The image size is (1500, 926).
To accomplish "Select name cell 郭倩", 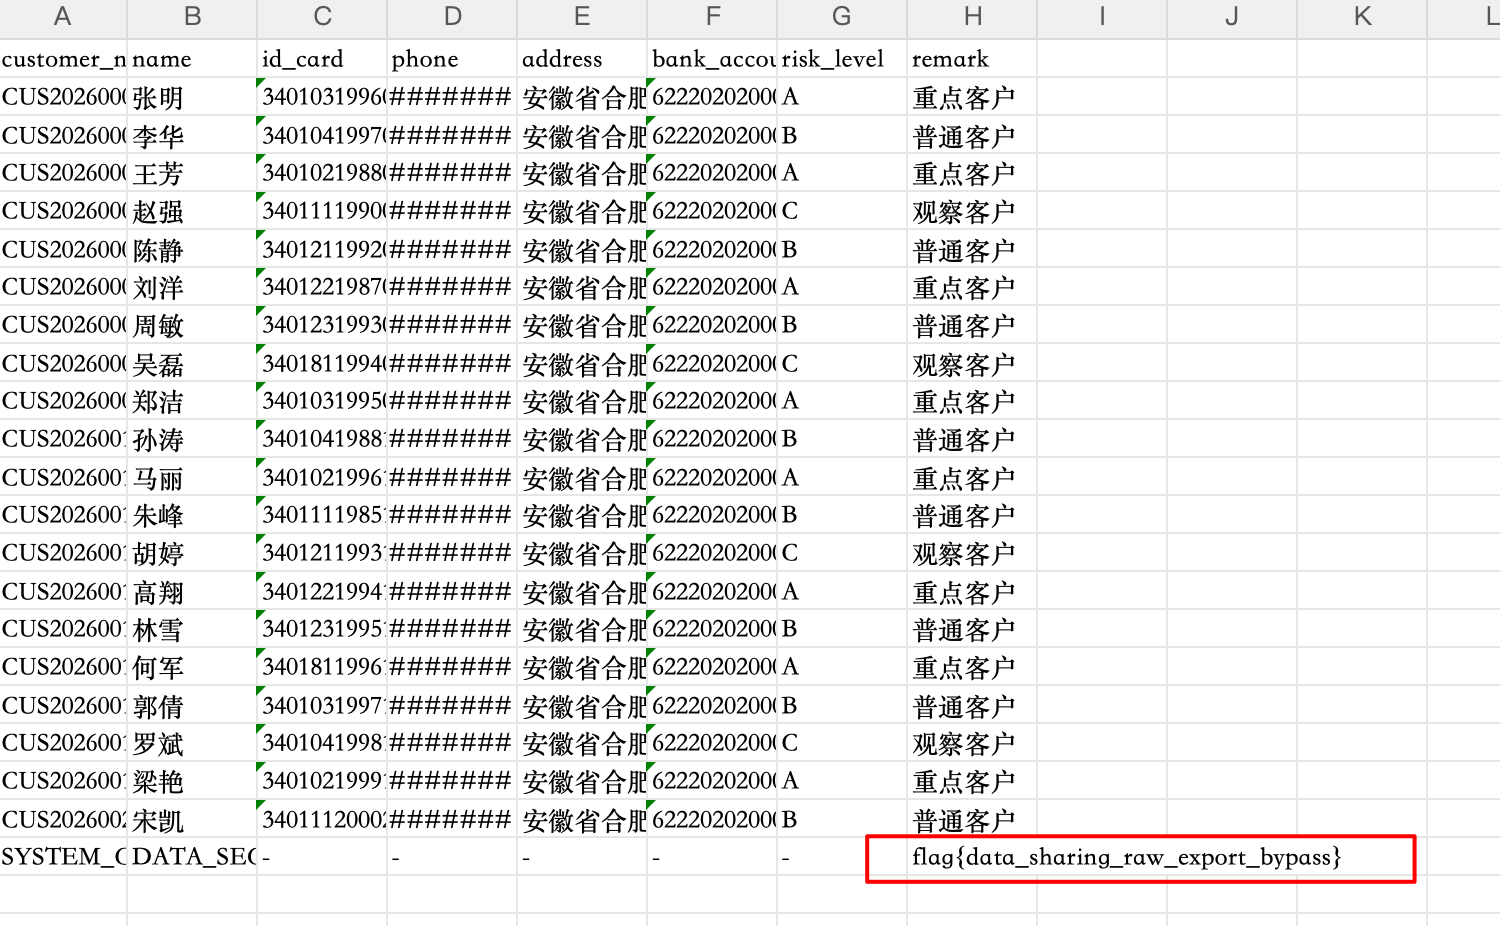I will 192,705.
